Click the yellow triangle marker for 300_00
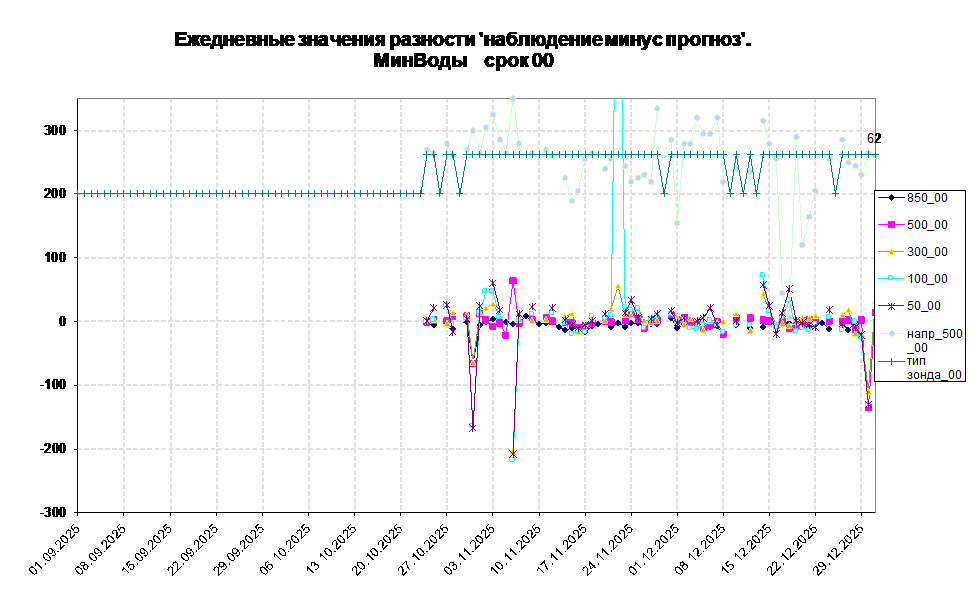 point(890,252)
